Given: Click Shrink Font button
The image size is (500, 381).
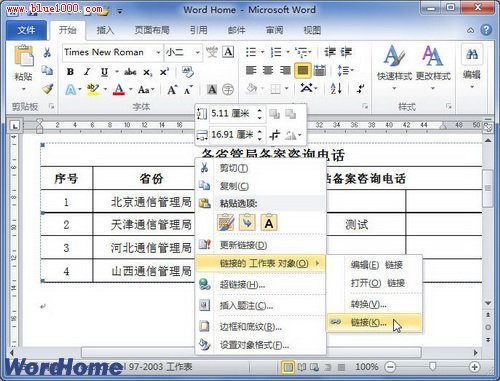Looking at the screenshot, I should (x=188, y=90).
